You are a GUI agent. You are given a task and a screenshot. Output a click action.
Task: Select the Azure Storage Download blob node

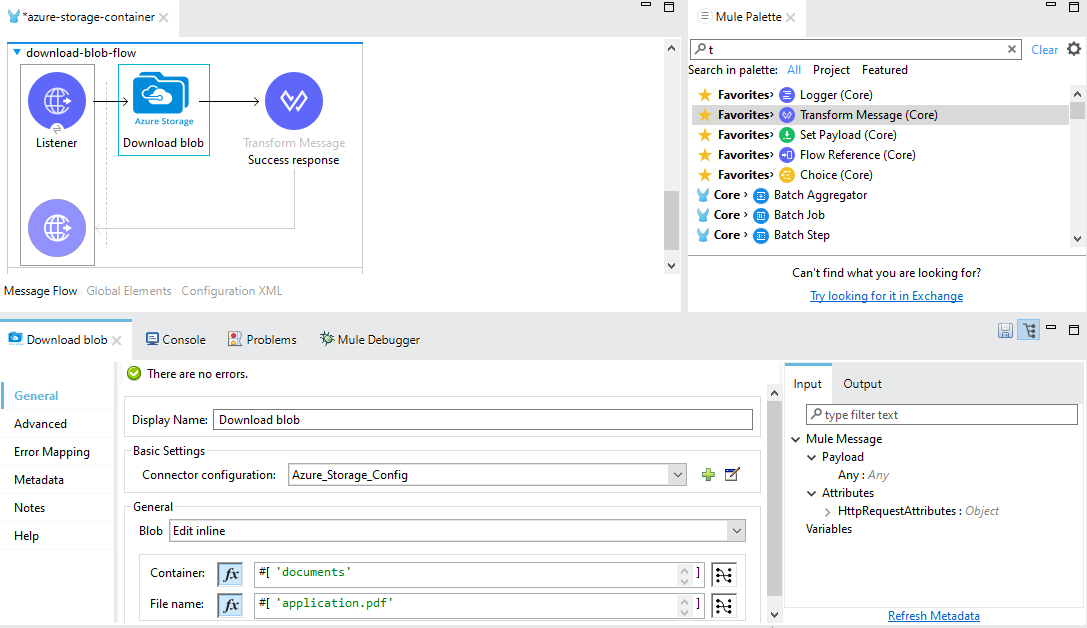point(163,101)
